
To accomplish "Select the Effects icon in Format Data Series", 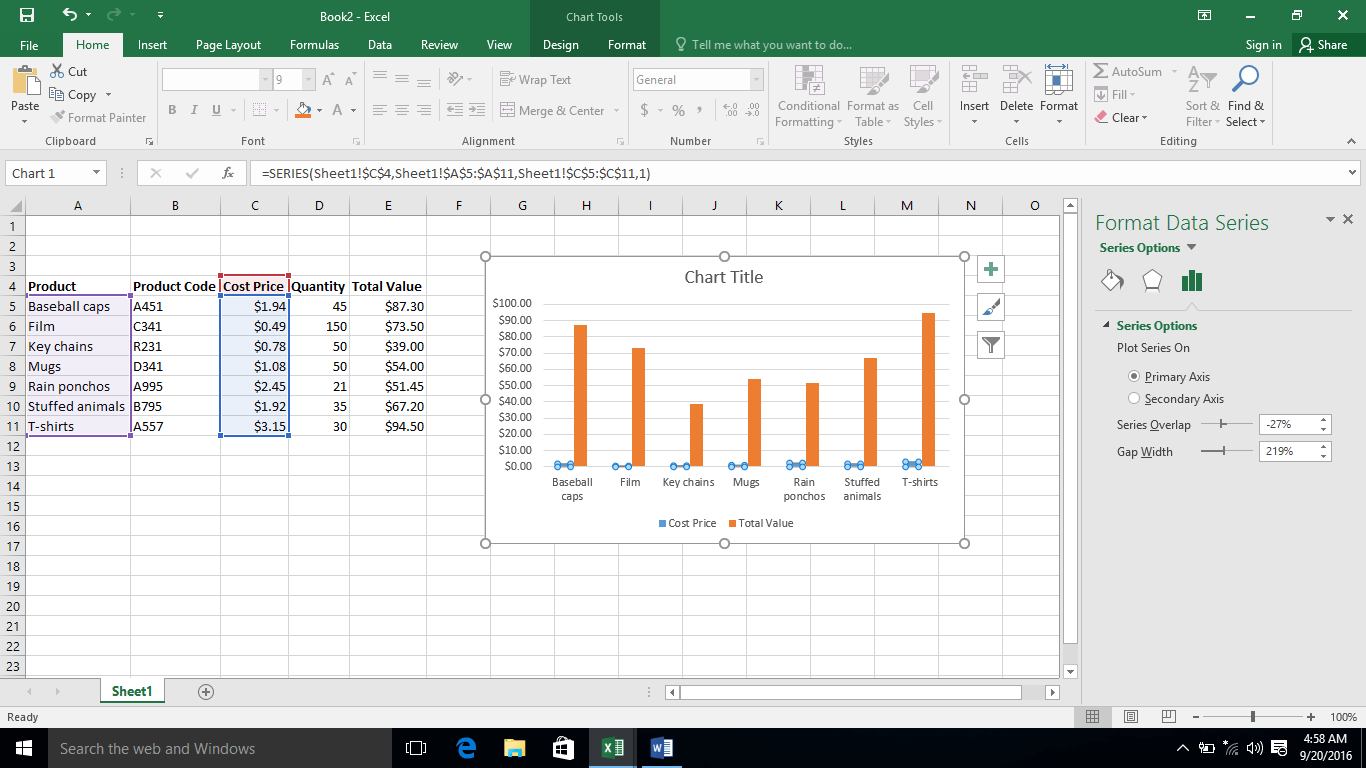I will point(1151,281).
